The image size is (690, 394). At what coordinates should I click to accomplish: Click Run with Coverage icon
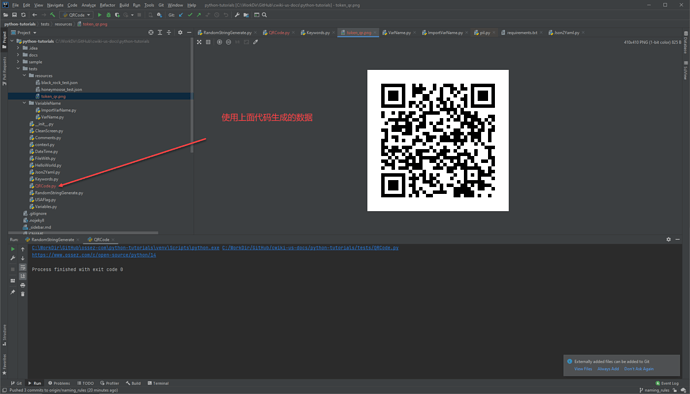click(117, 15)
